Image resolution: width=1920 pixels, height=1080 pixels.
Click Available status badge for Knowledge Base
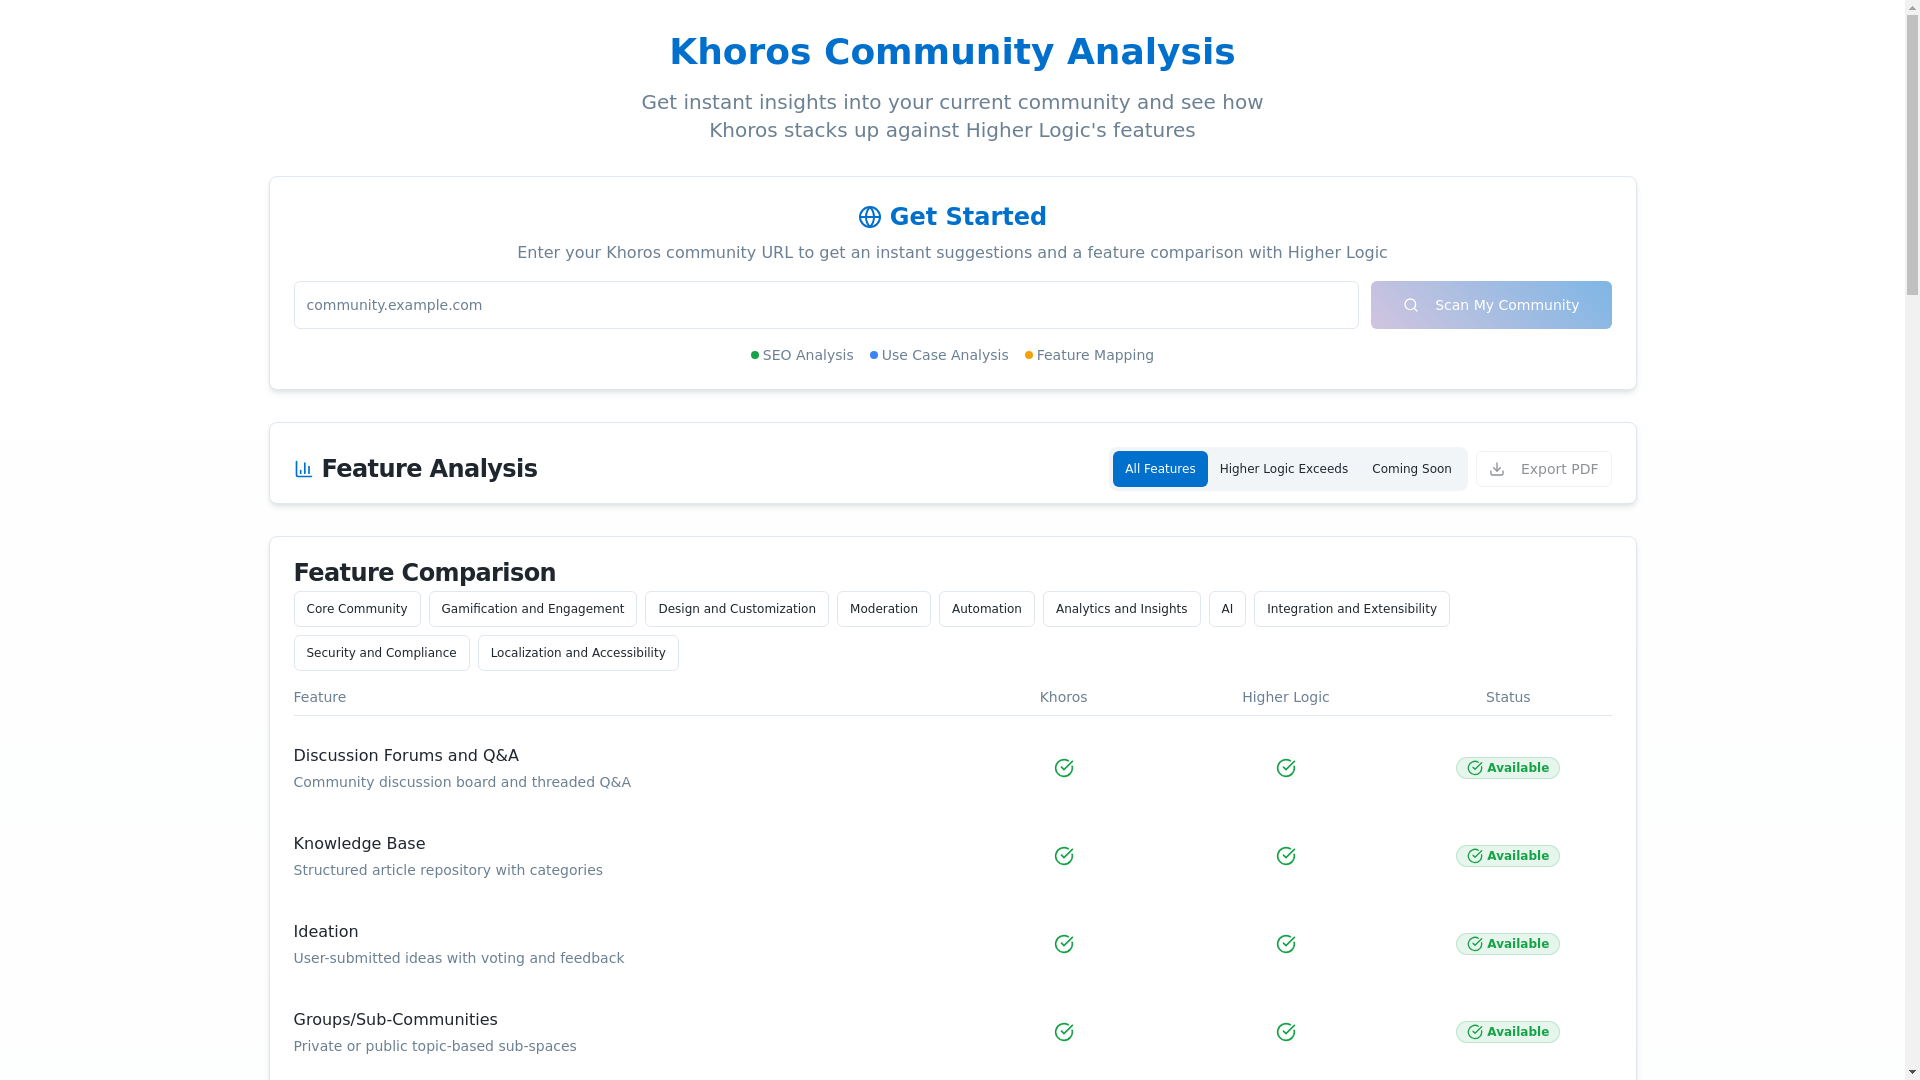1507,856
